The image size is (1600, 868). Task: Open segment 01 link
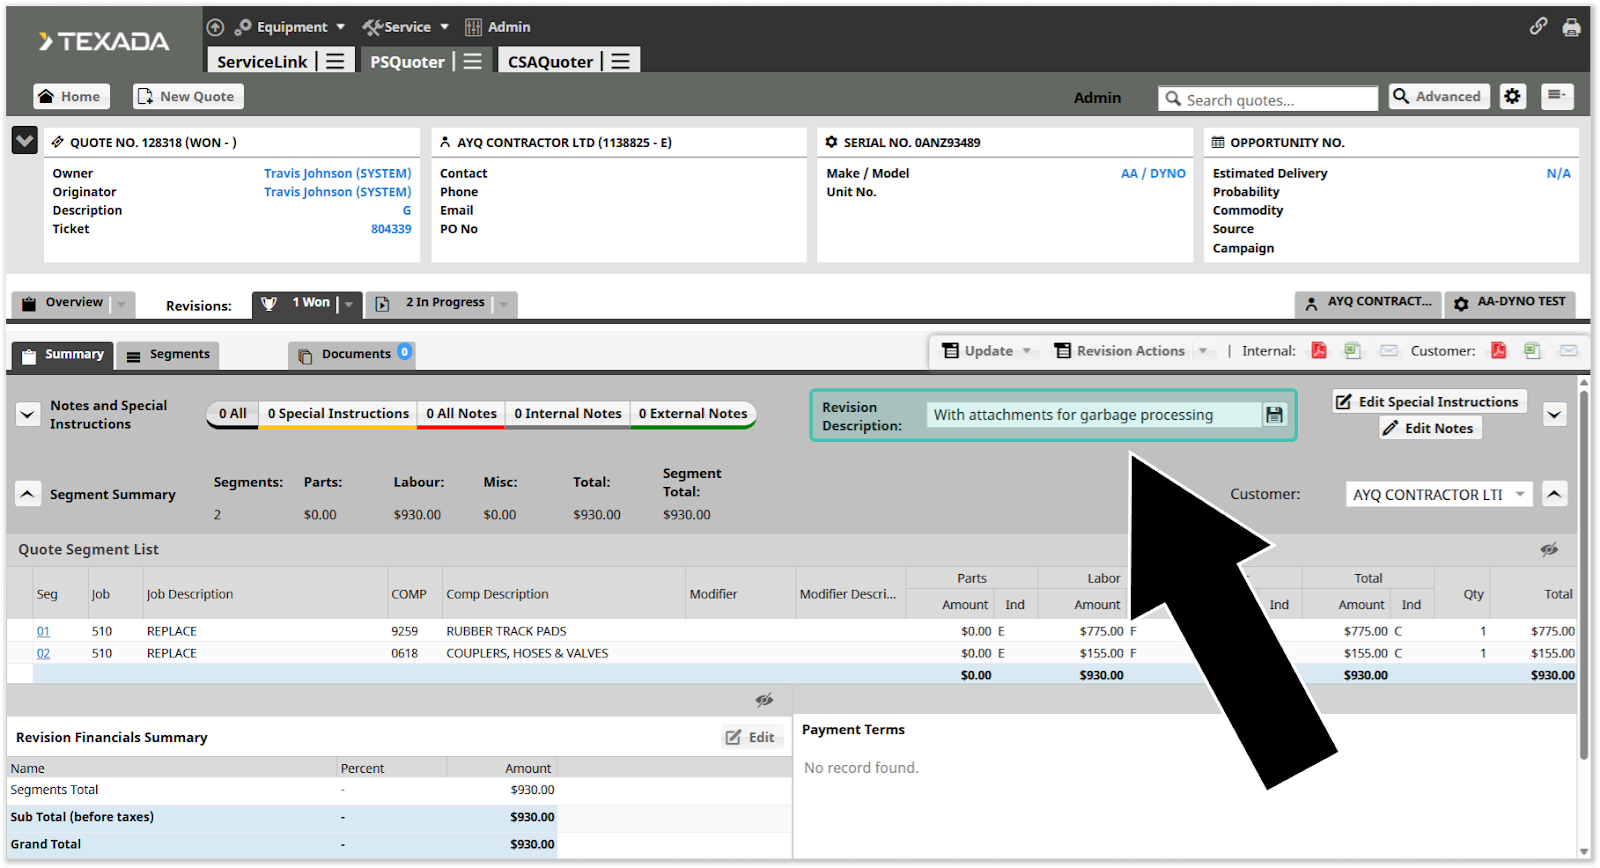43,632
